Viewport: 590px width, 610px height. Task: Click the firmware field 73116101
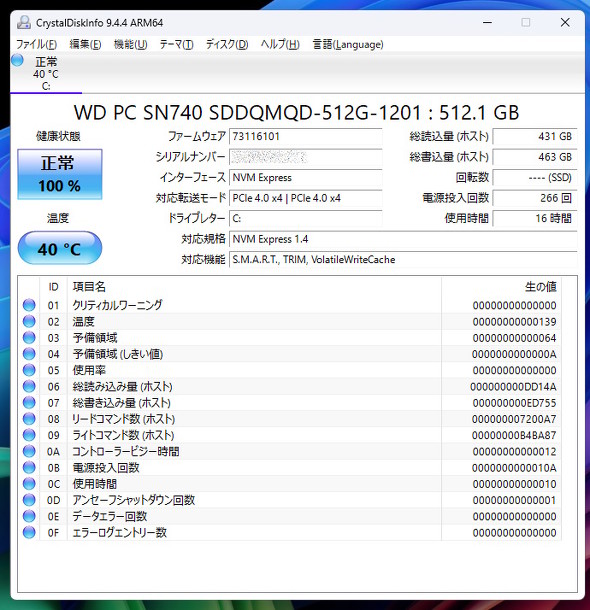tap(305, 137)
